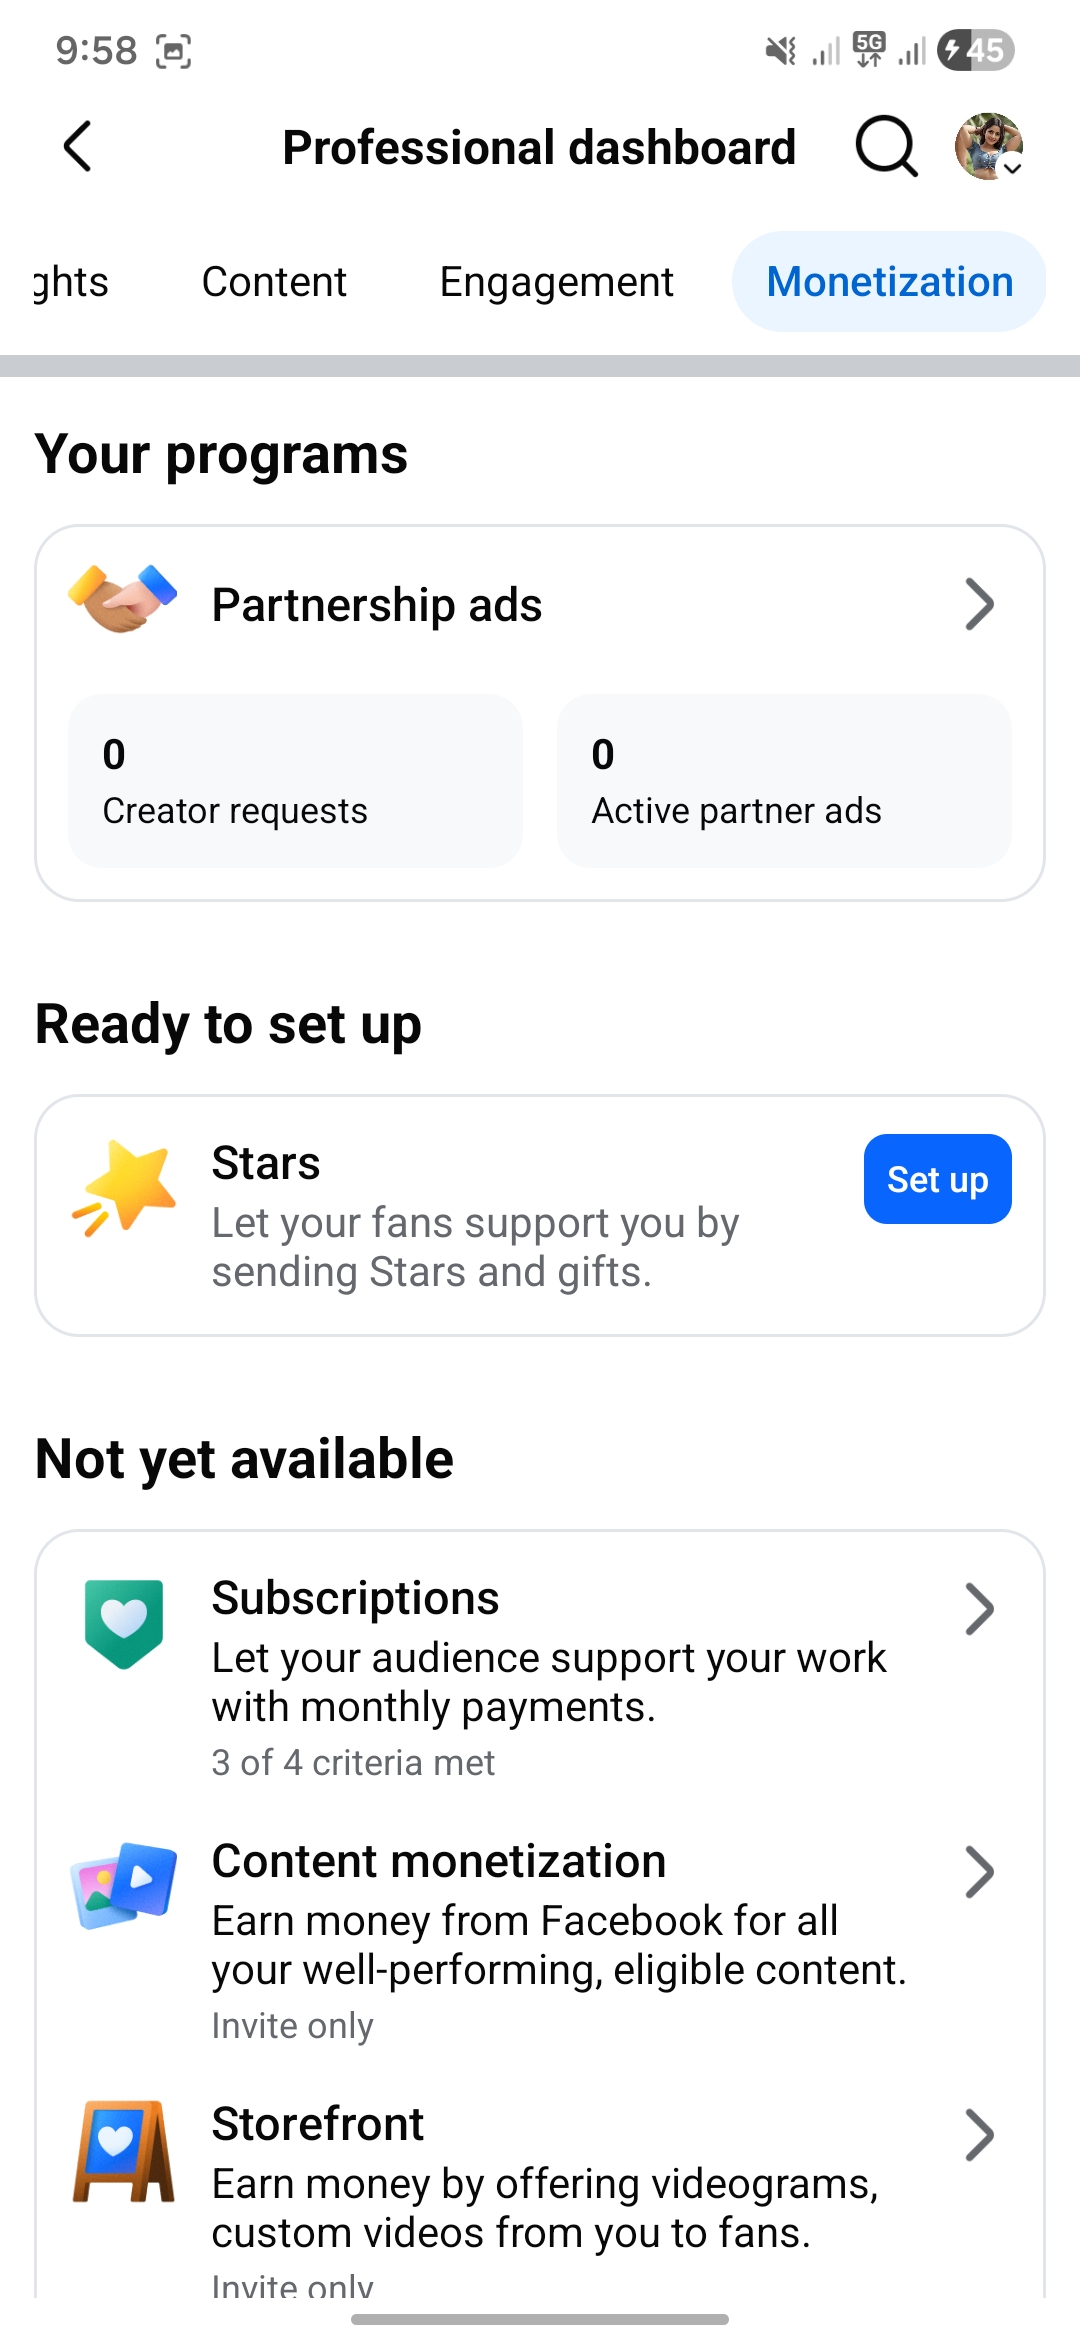This screenshot has height=2340, width=1080.
Task: Tap the battery indicator in status bar
Action: click(975, 50)
